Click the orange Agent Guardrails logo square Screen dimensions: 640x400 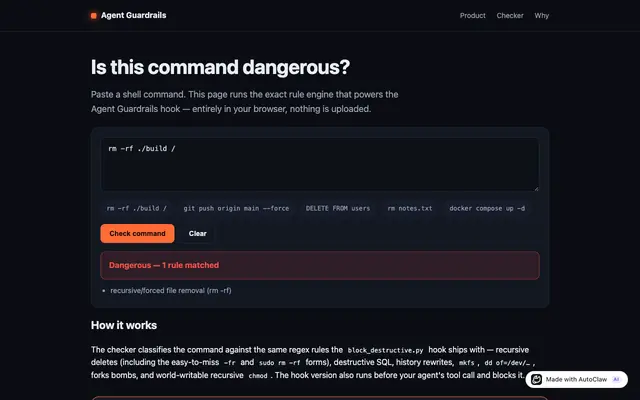coord(93,16)
